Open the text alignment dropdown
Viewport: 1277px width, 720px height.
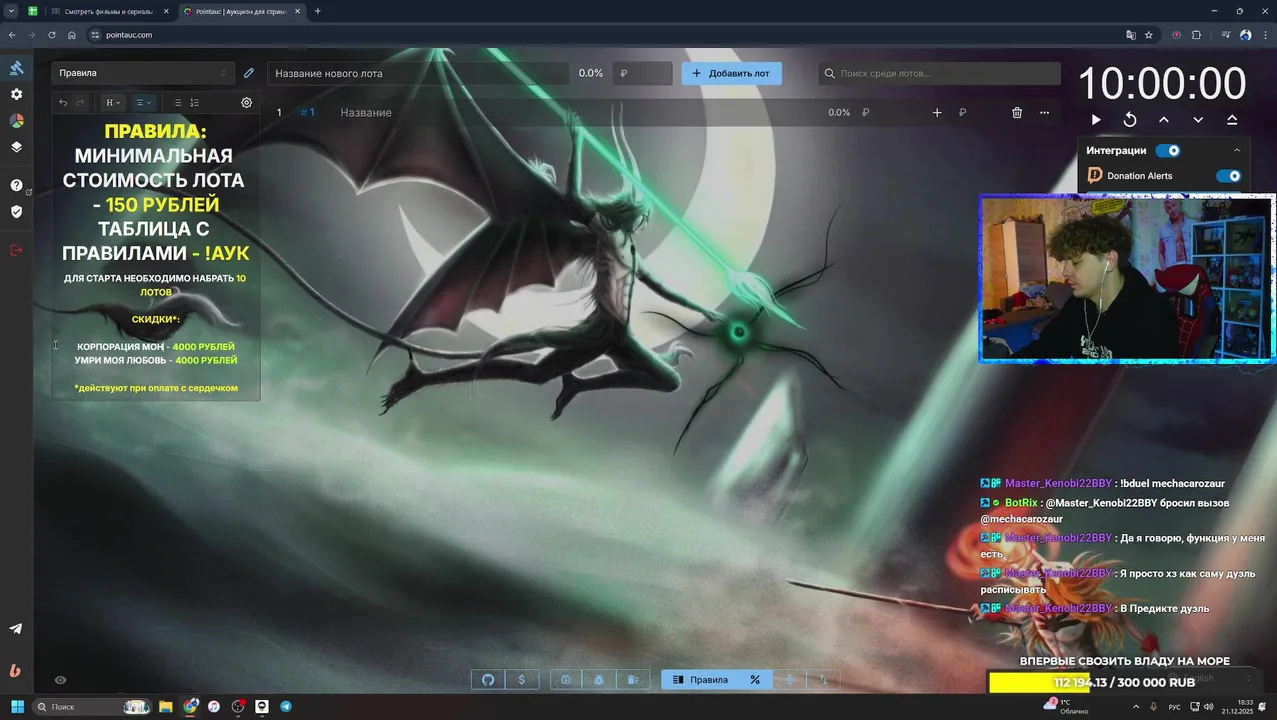[143, 102]
